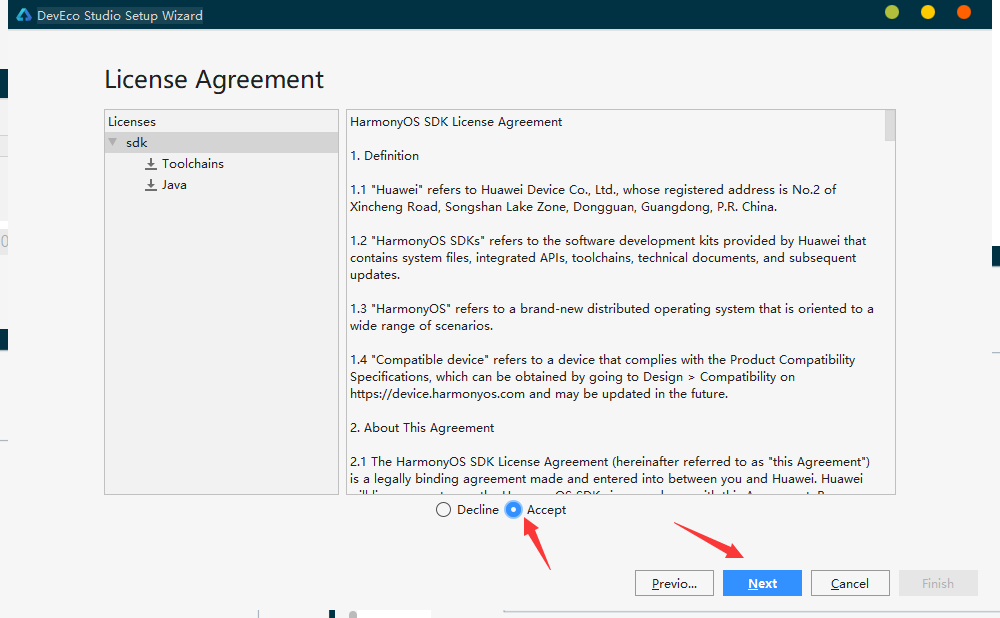This screenshot has width=1000, height=618.
Task: Go back with the Previous button
Action: (674, 583)
